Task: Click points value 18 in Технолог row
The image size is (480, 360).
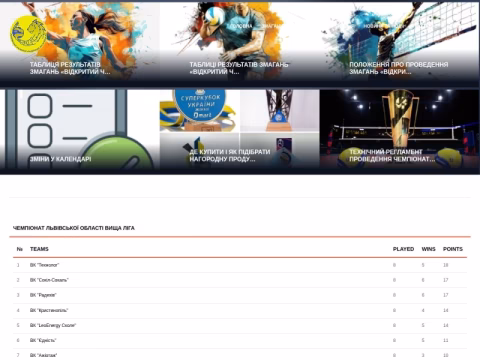Action: (x=446, y=265)
